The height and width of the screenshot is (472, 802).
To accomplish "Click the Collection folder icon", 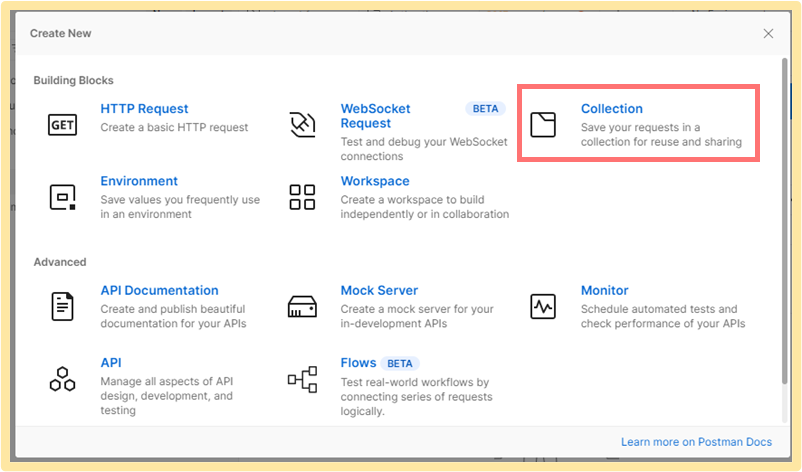I will point(543,125).
